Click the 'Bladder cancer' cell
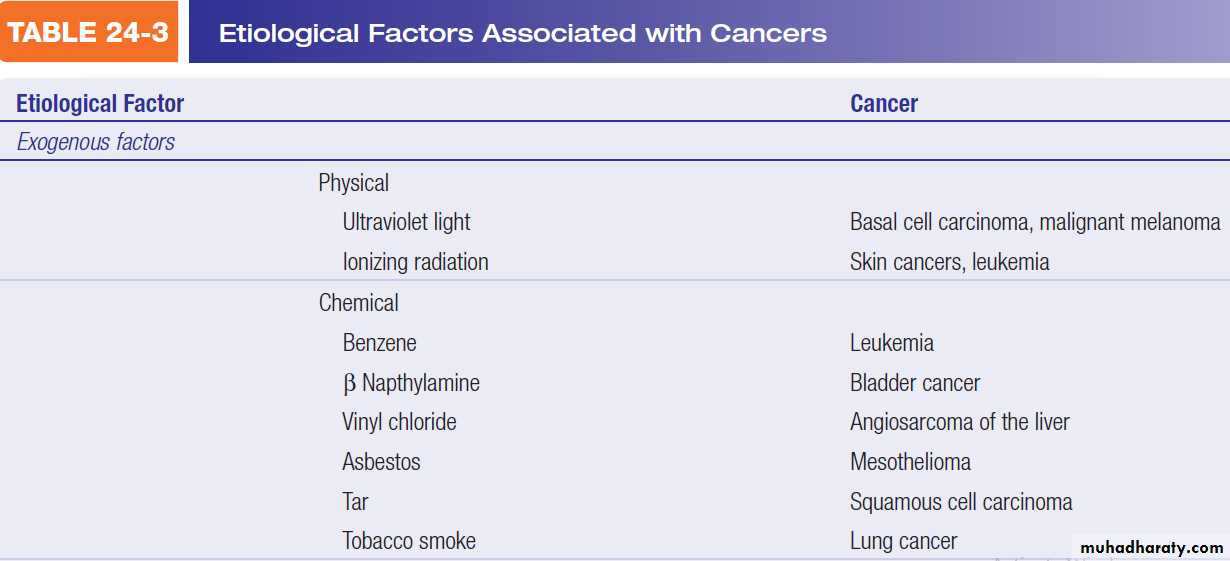Image resolution: width=1230 pixels, height=561 pixels. (914, 382)
